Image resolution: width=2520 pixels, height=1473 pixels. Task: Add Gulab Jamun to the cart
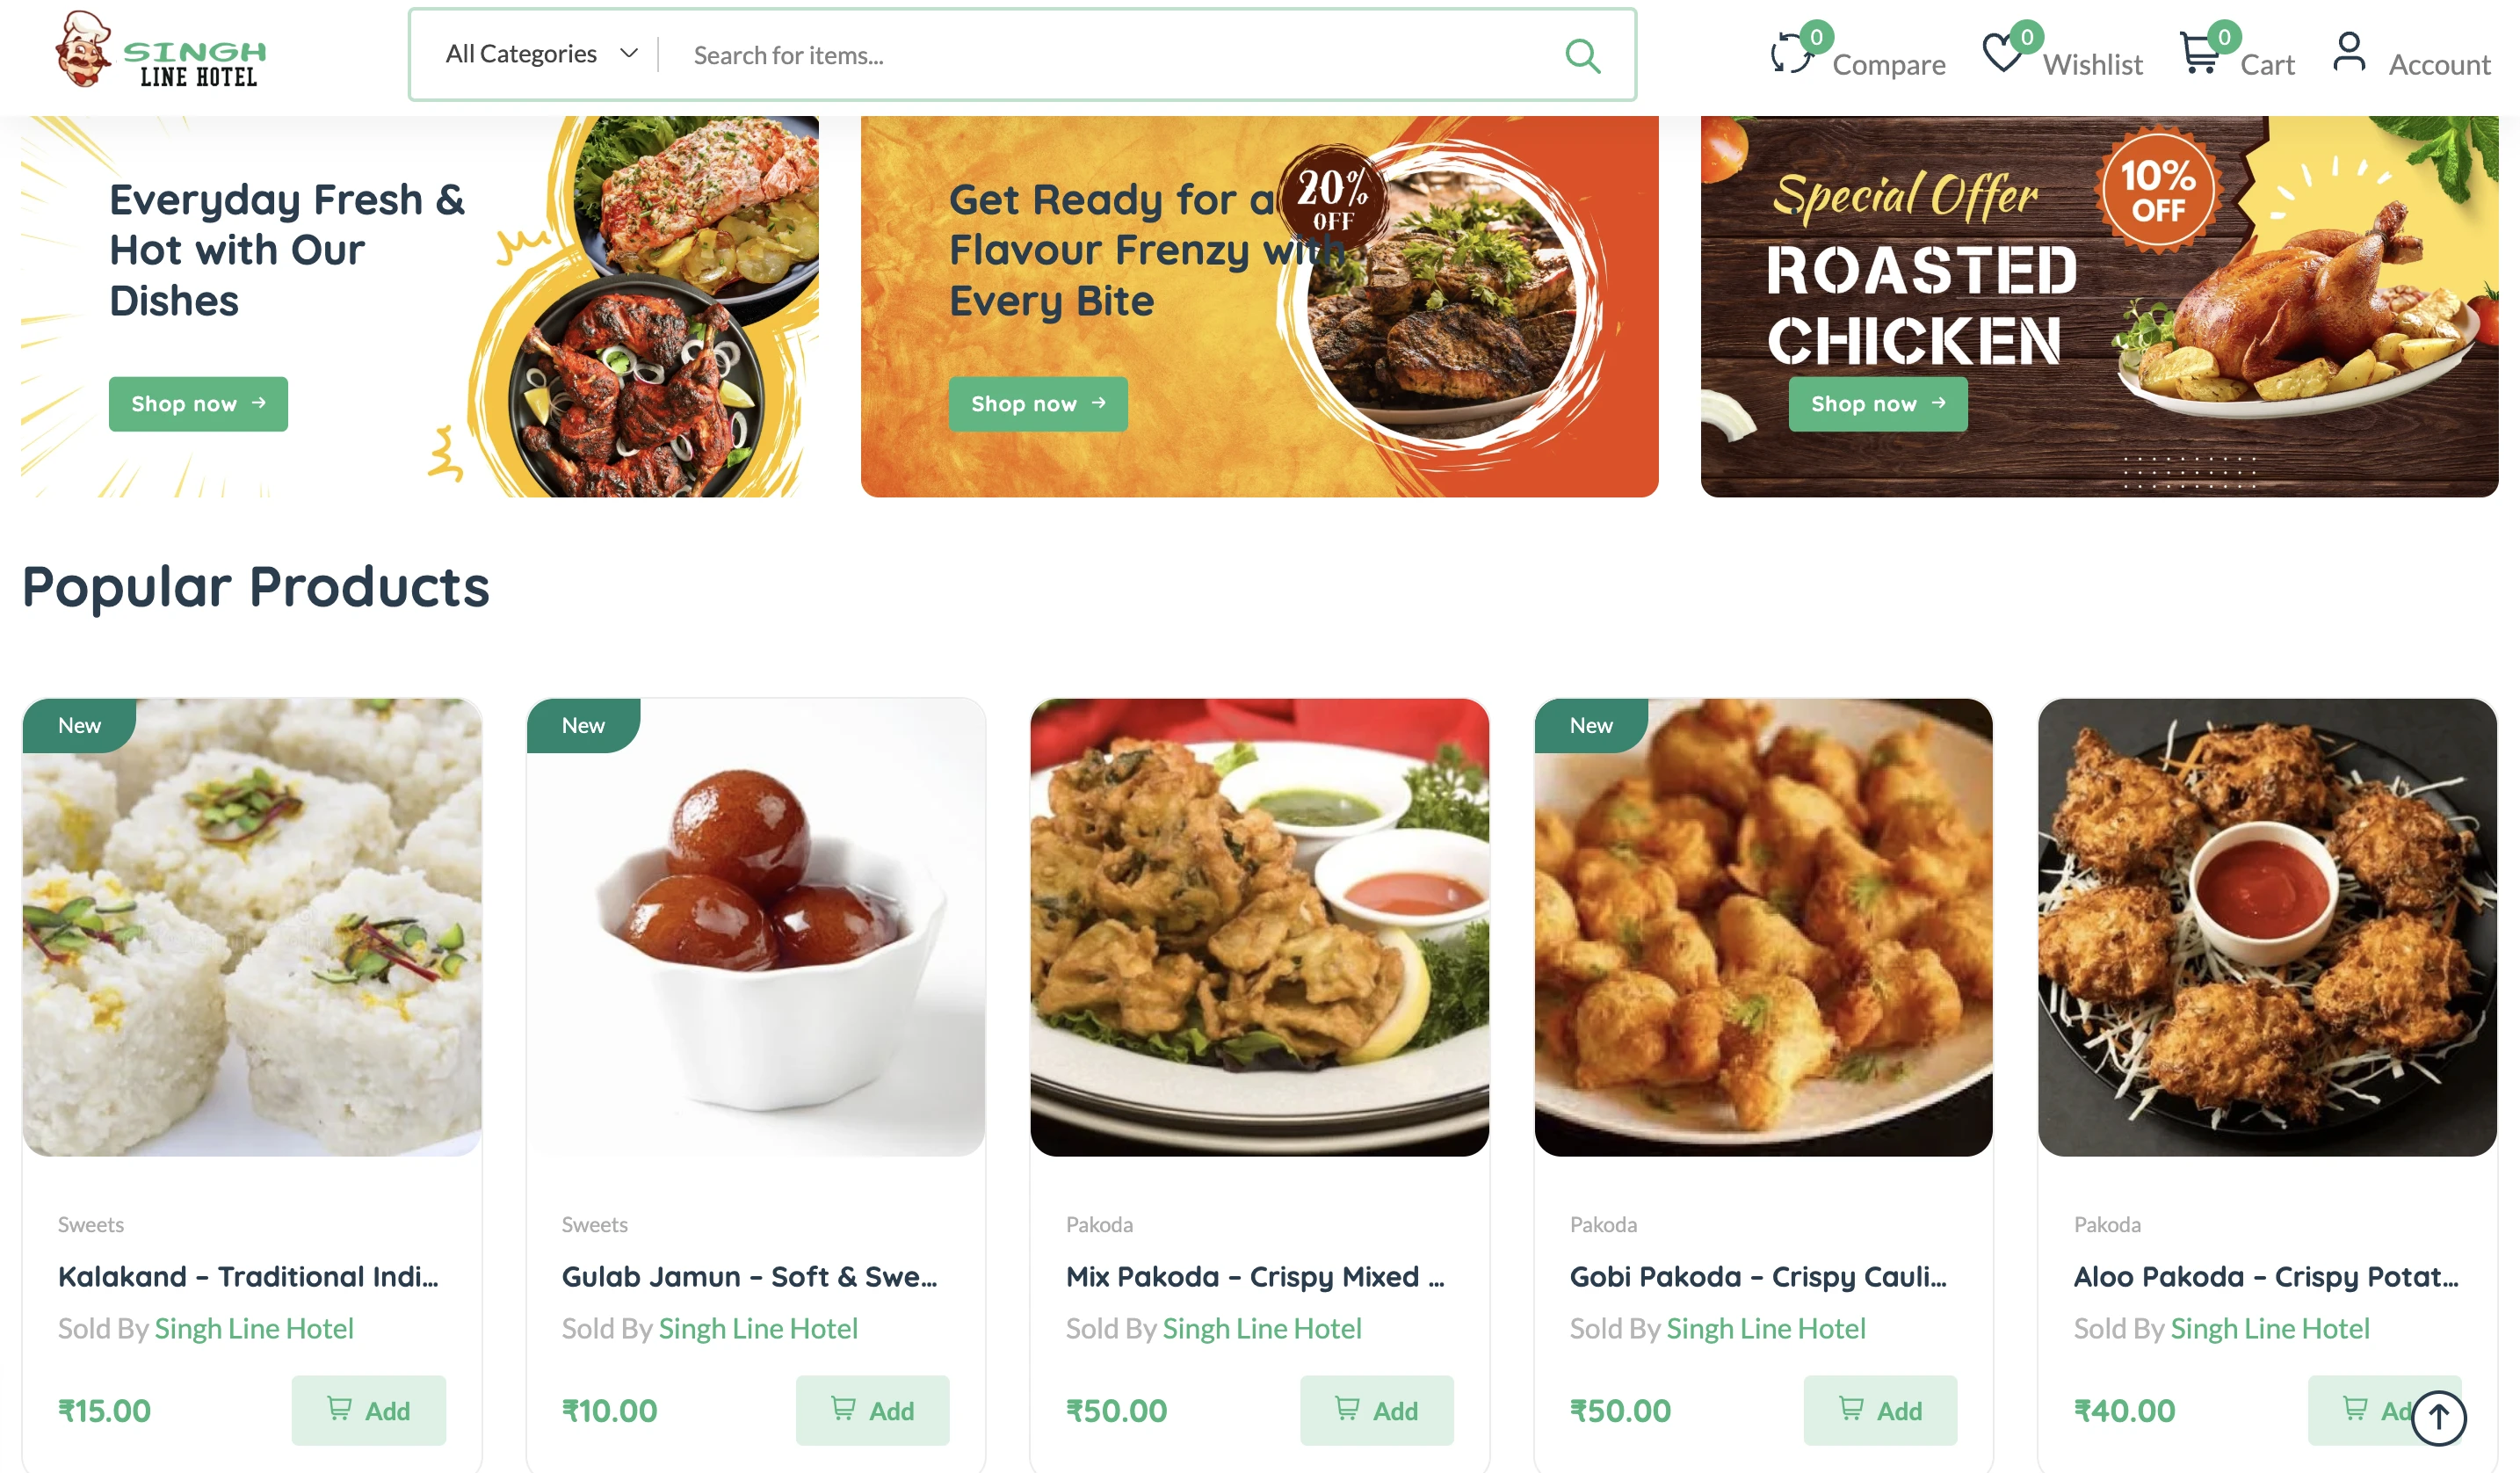[873, 1410]
